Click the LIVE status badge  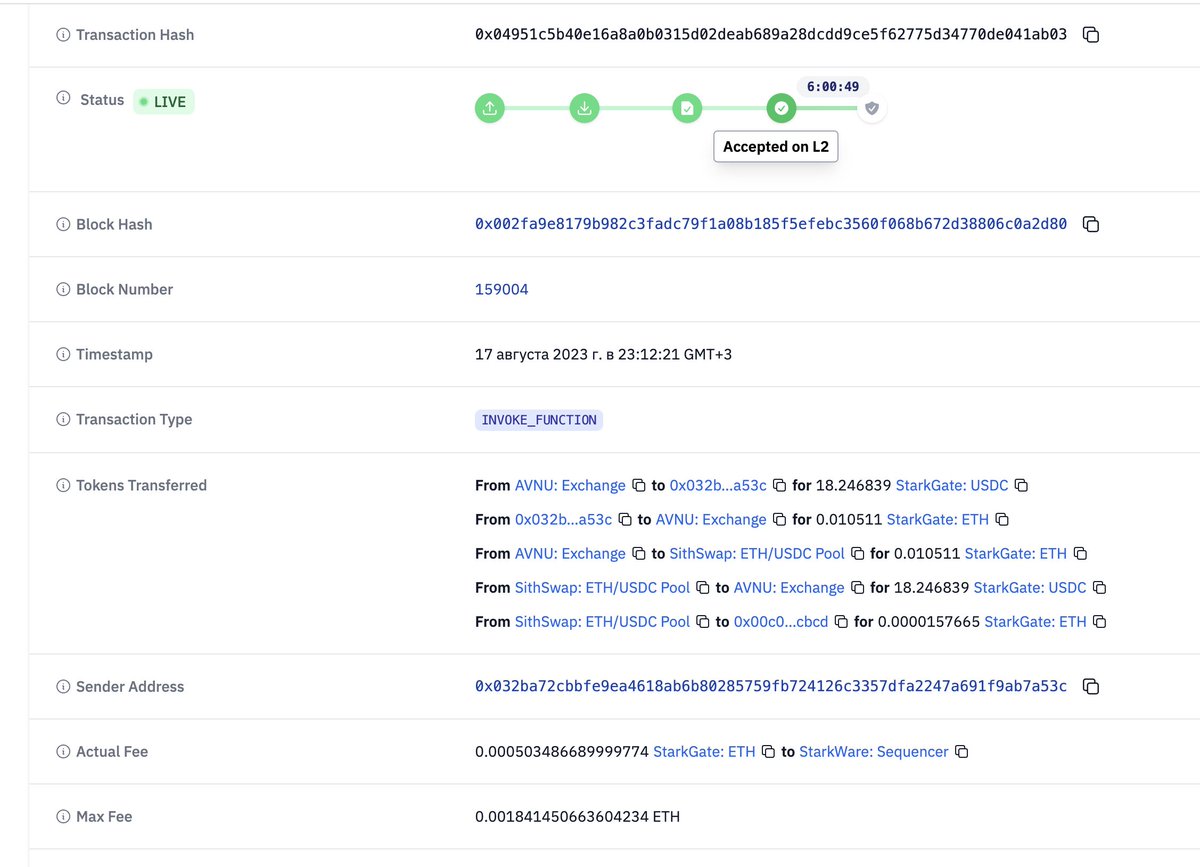[164, 101]
